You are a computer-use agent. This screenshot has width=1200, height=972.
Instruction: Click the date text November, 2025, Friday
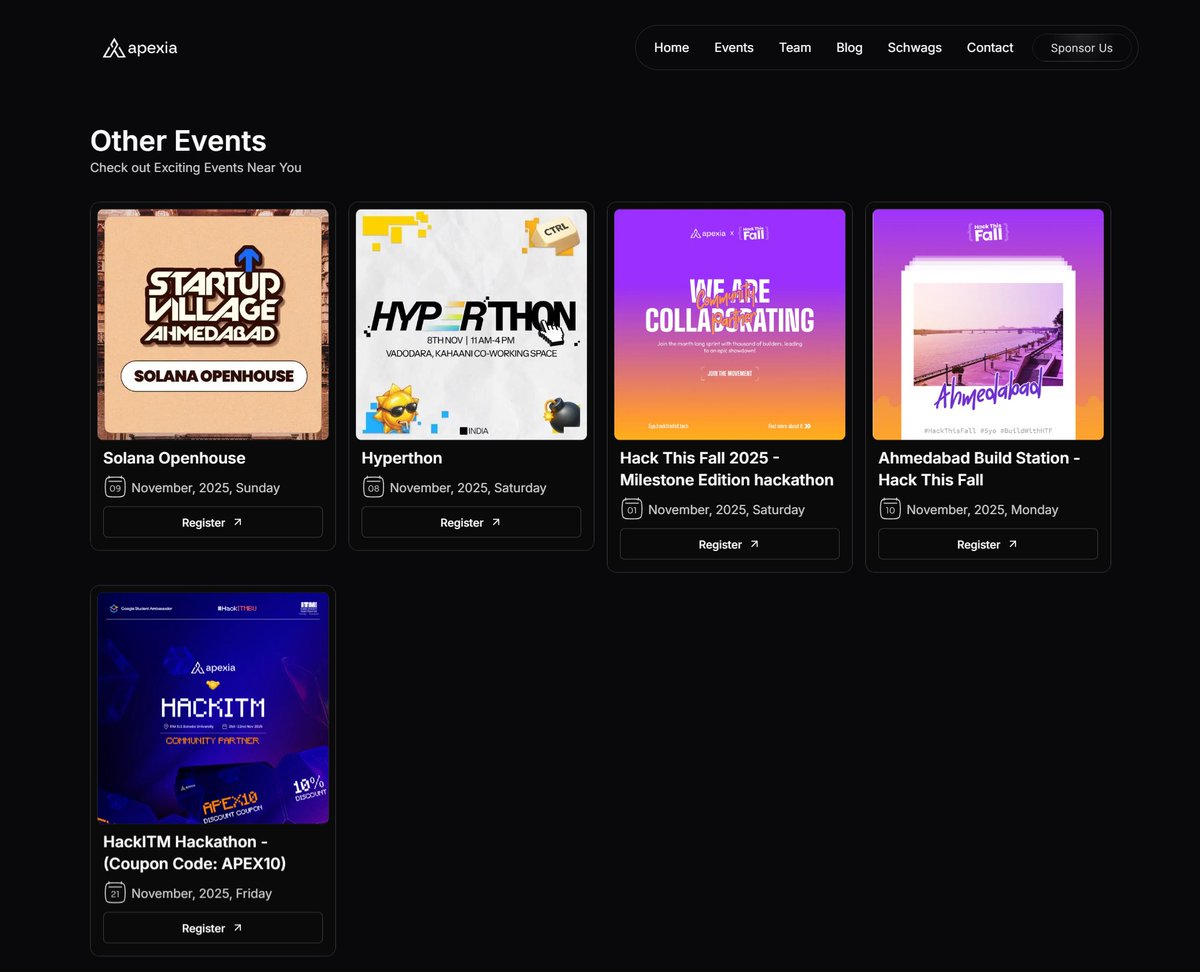(202, 894)
